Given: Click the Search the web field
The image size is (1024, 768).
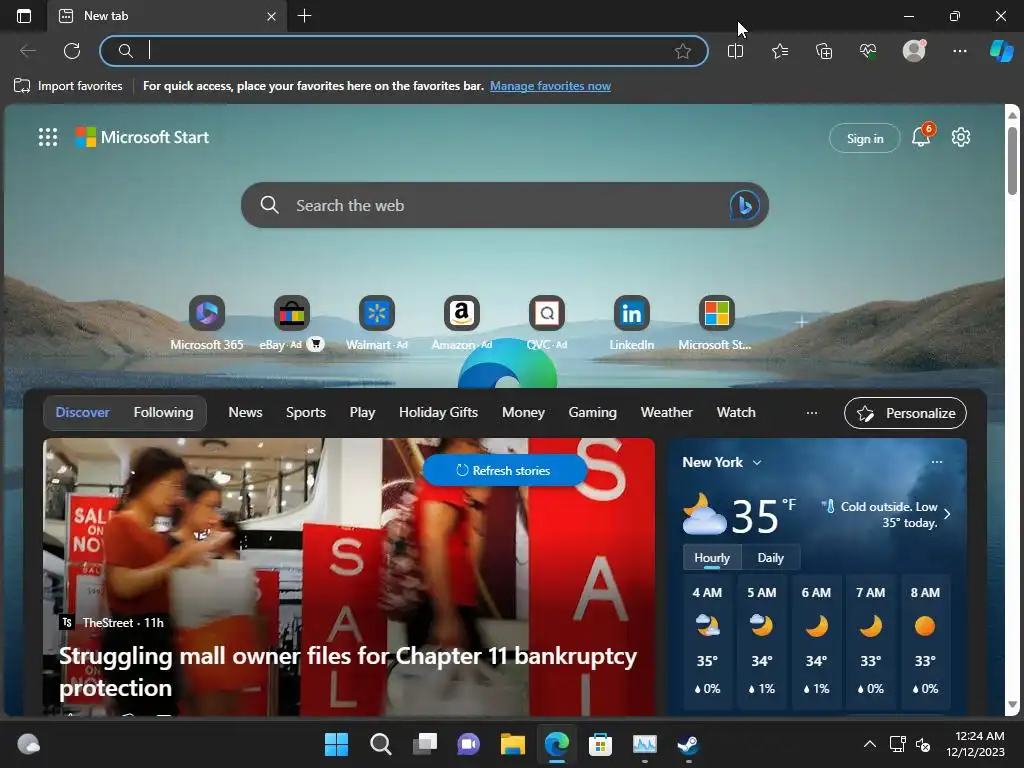Looking at the screenshot, I should coord(505,205).
